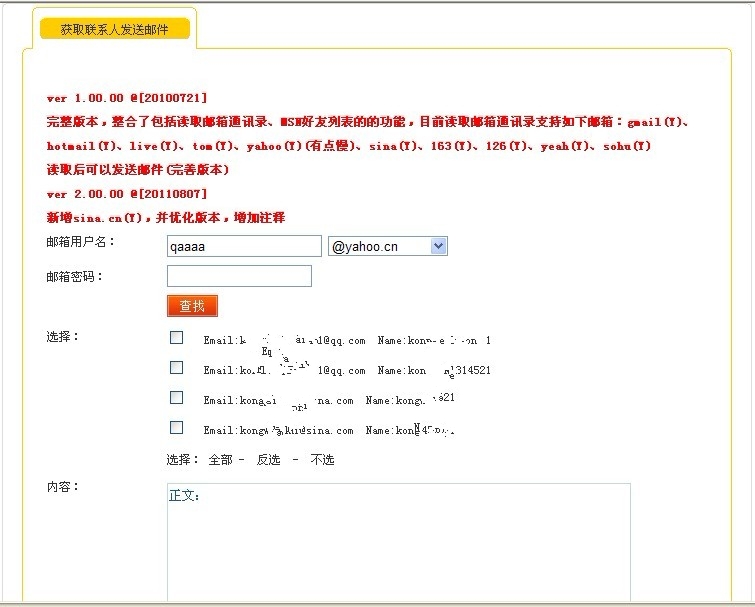This screenshot has width=755, height=607.
Task: Tick checkbox for first qq.com contact
Action: pyautogui.click(x=176, y=337)
